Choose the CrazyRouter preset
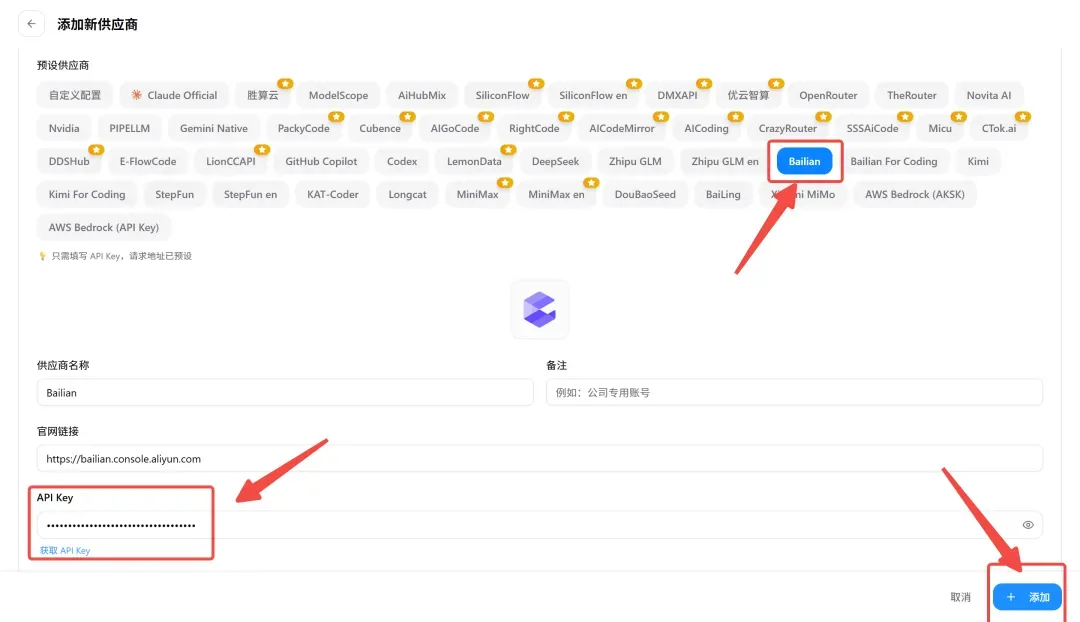 coord(787,128)
